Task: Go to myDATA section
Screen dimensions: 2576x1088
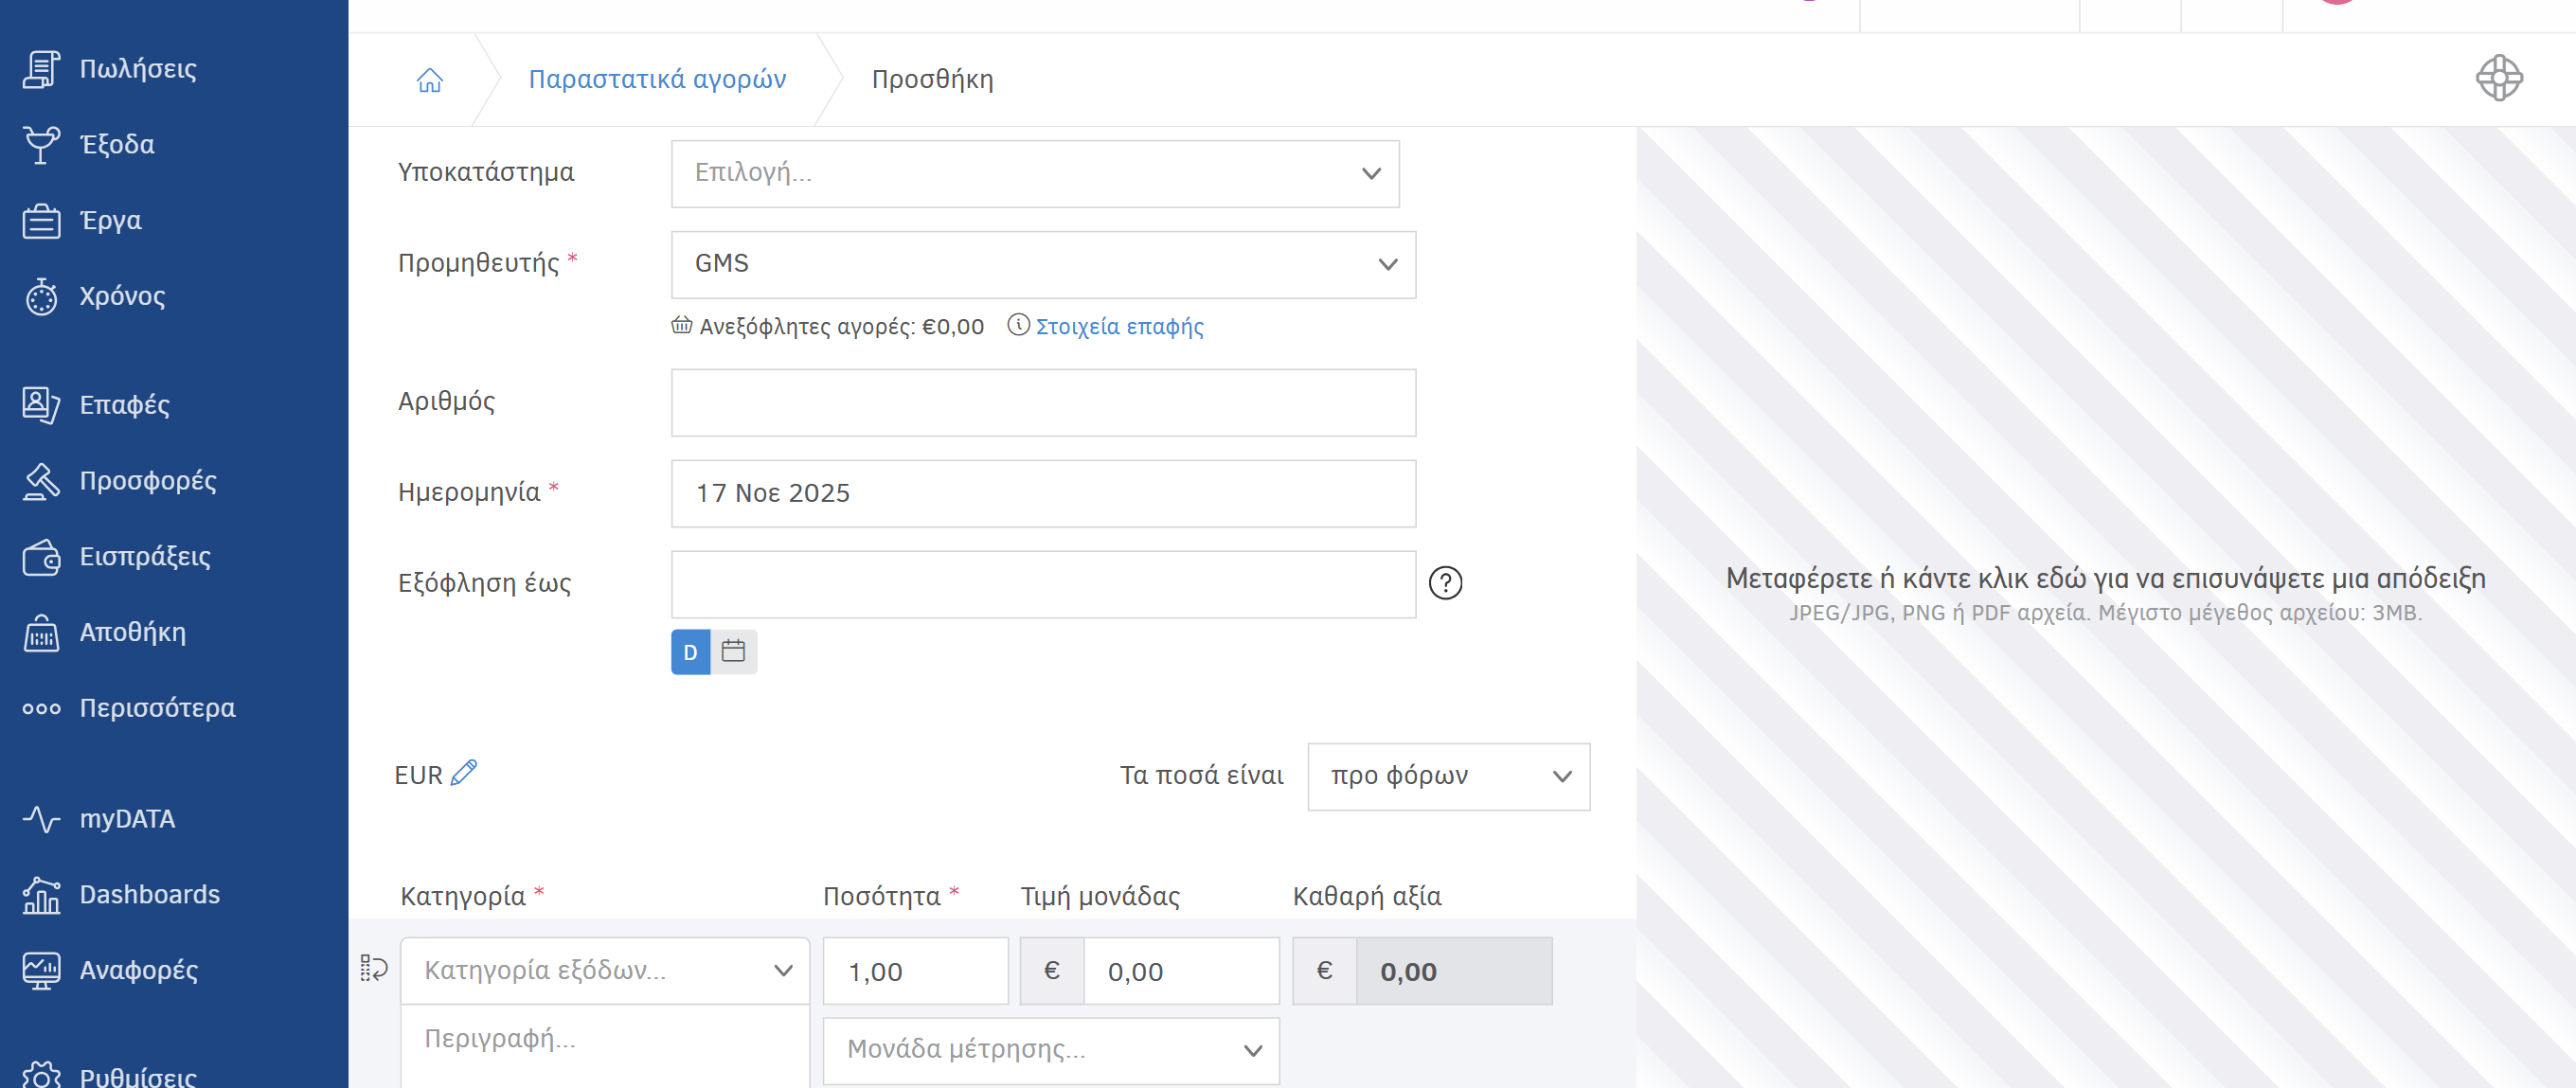Action: pyautogui.click(x=126, y=819)
